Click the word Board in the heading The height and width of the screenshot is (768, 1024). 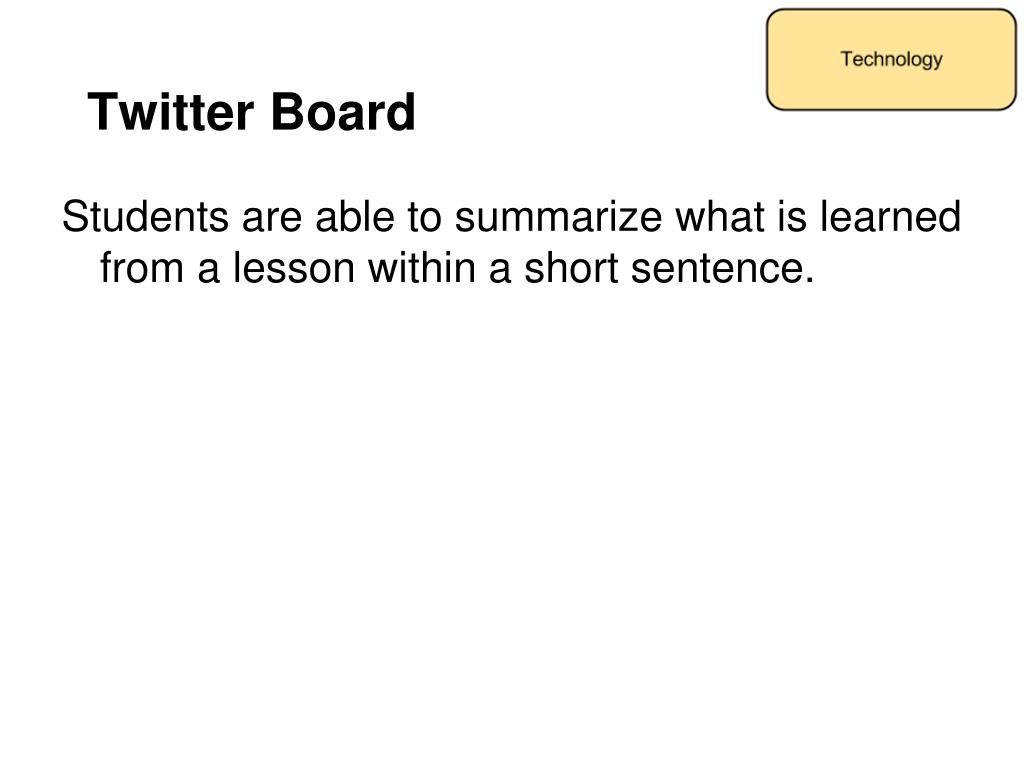pos(343,112)
